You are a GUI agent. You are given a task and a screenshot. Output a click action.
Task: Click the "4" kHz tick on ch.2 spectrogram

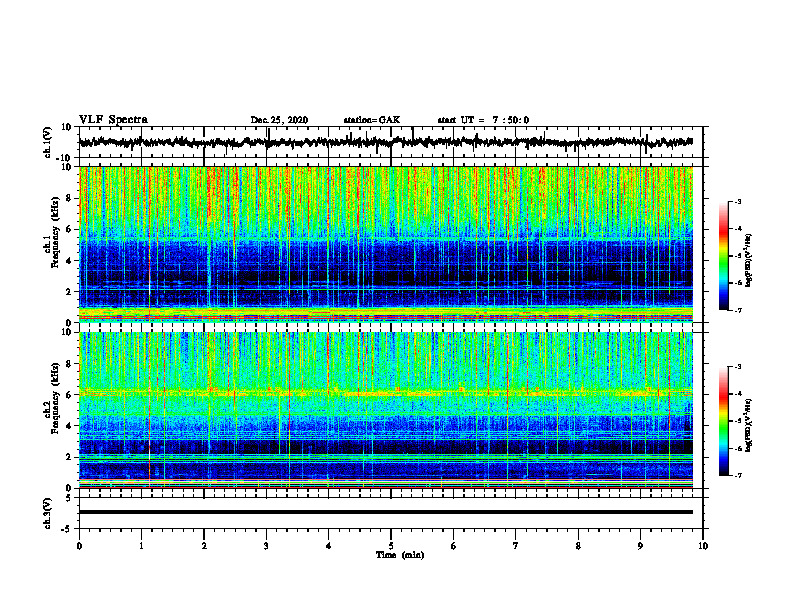(x=69, y=426)
